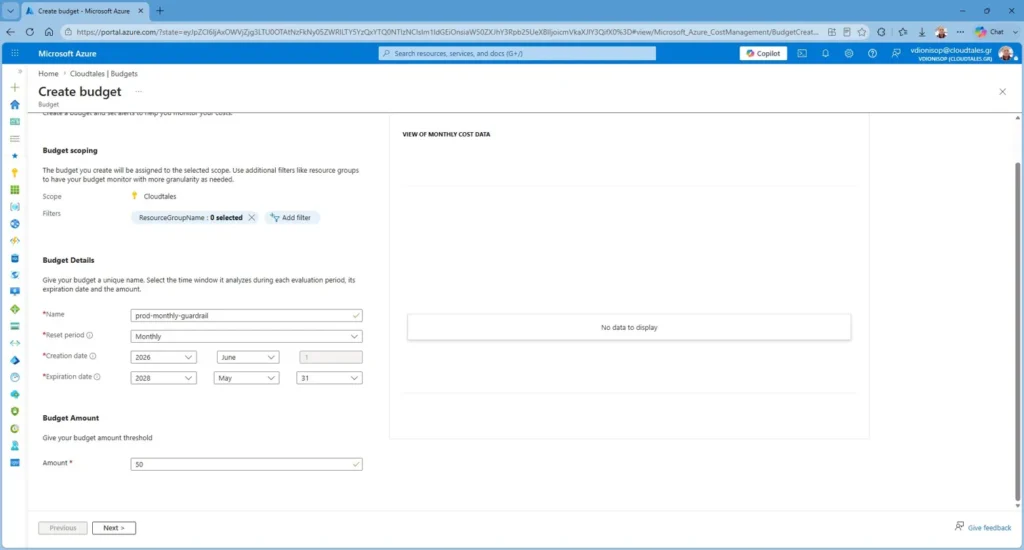
Task: Open browser home page button
Action: [x=49, y=31]
